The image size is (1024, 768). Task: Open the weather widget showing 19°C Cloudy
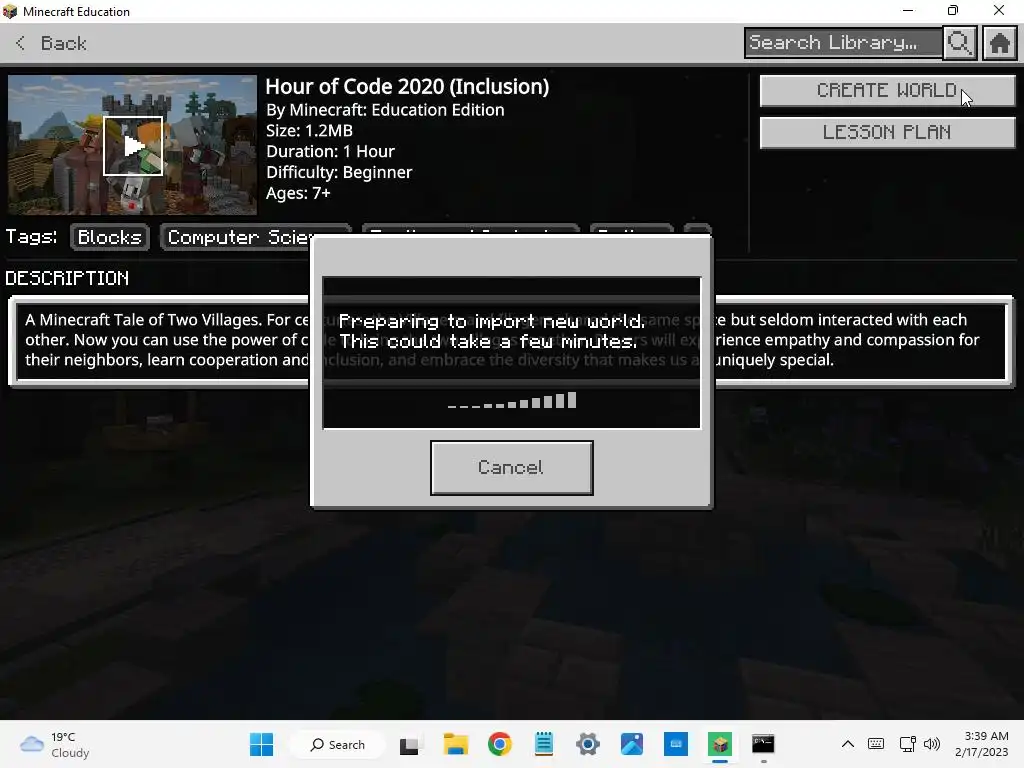point(54,744)
